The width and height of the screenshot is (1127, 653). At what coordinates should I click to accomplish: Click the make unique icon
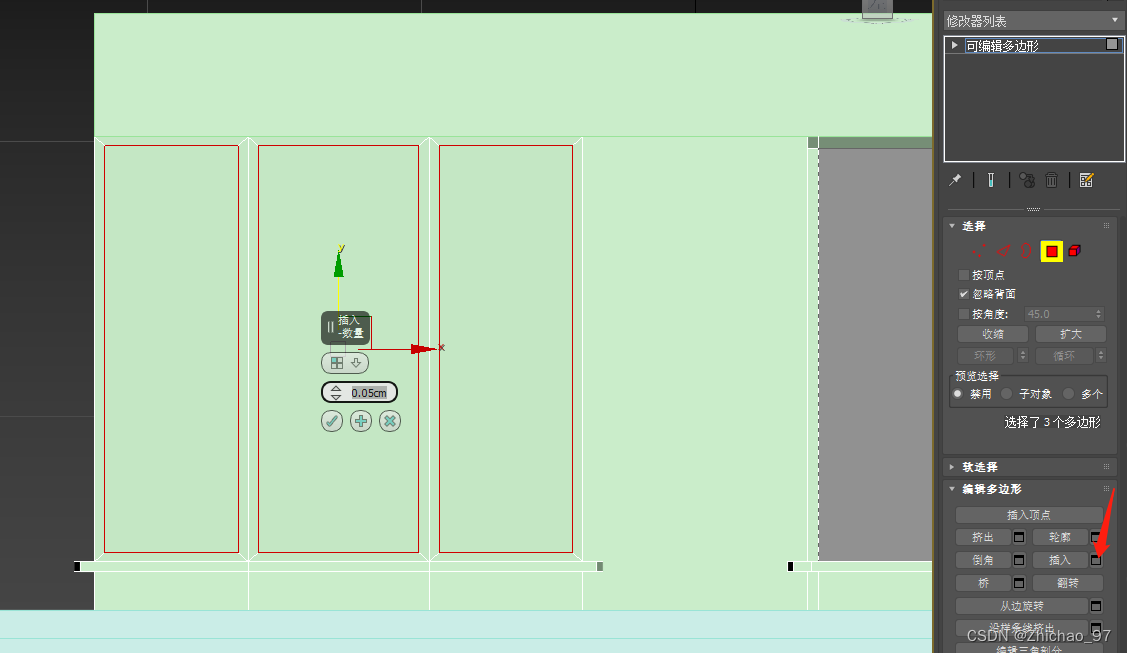[x=1026, y=180]
